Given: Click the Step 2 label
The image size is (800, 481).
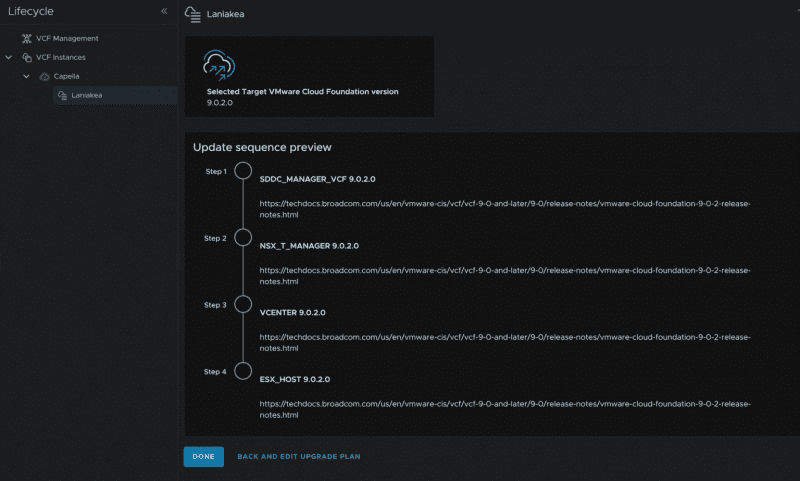Looking at the screenshot, I should point(215,238).
